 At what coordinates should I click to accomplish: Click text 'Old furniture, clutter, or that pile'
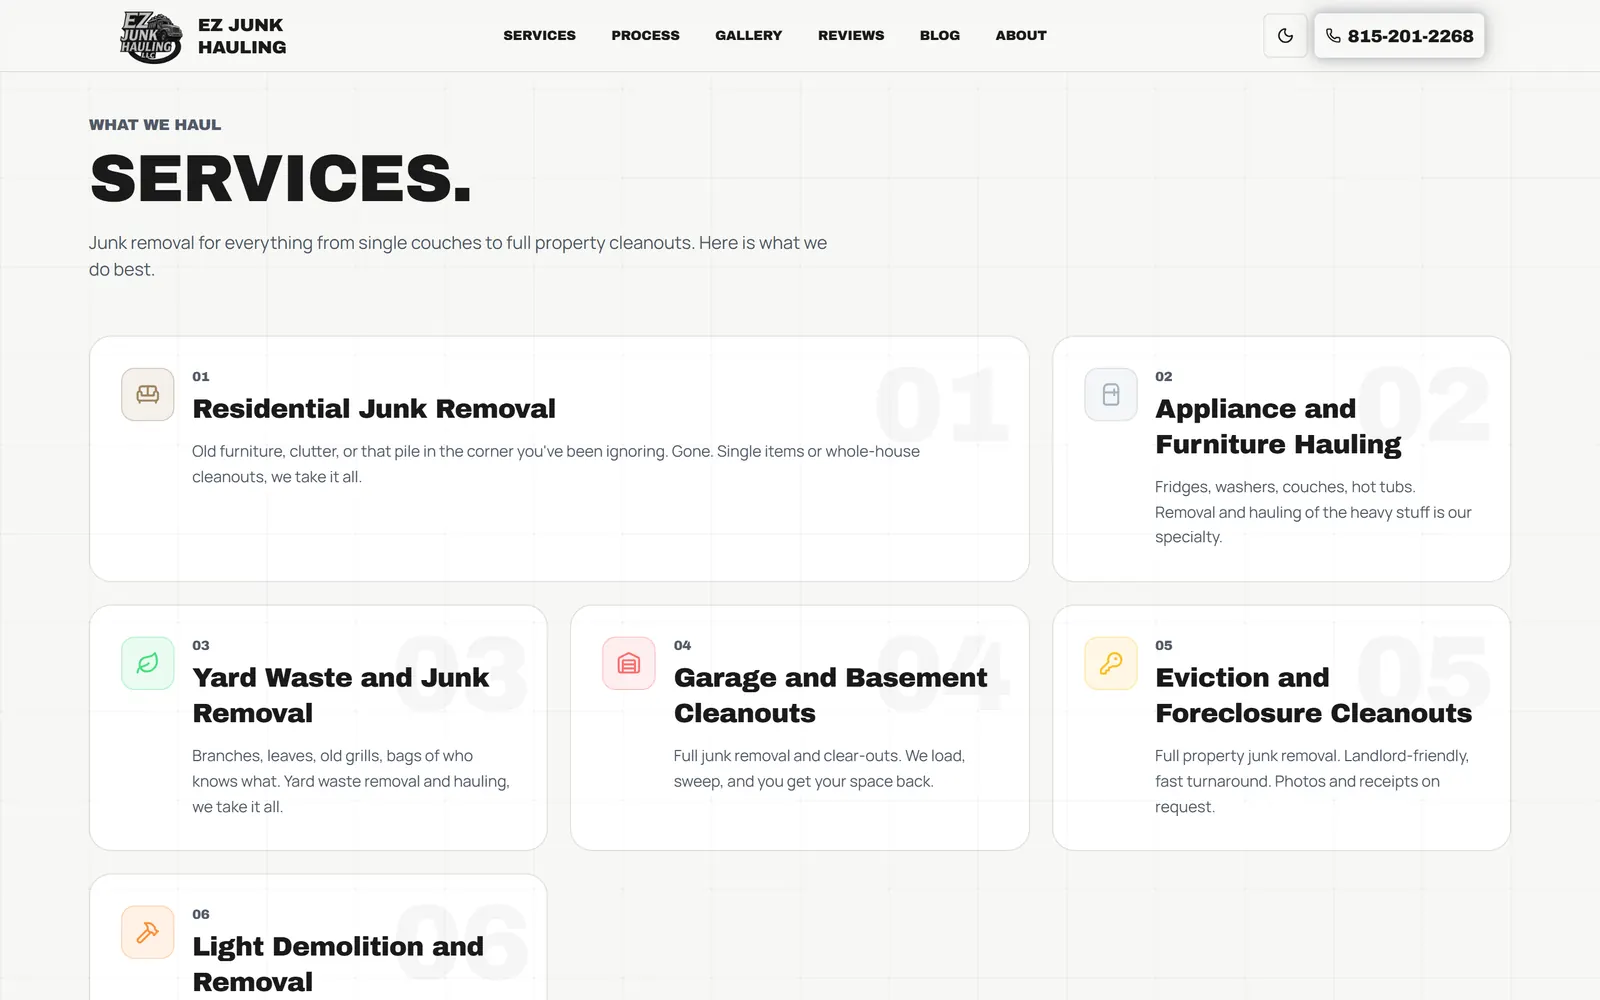point(556,464)
